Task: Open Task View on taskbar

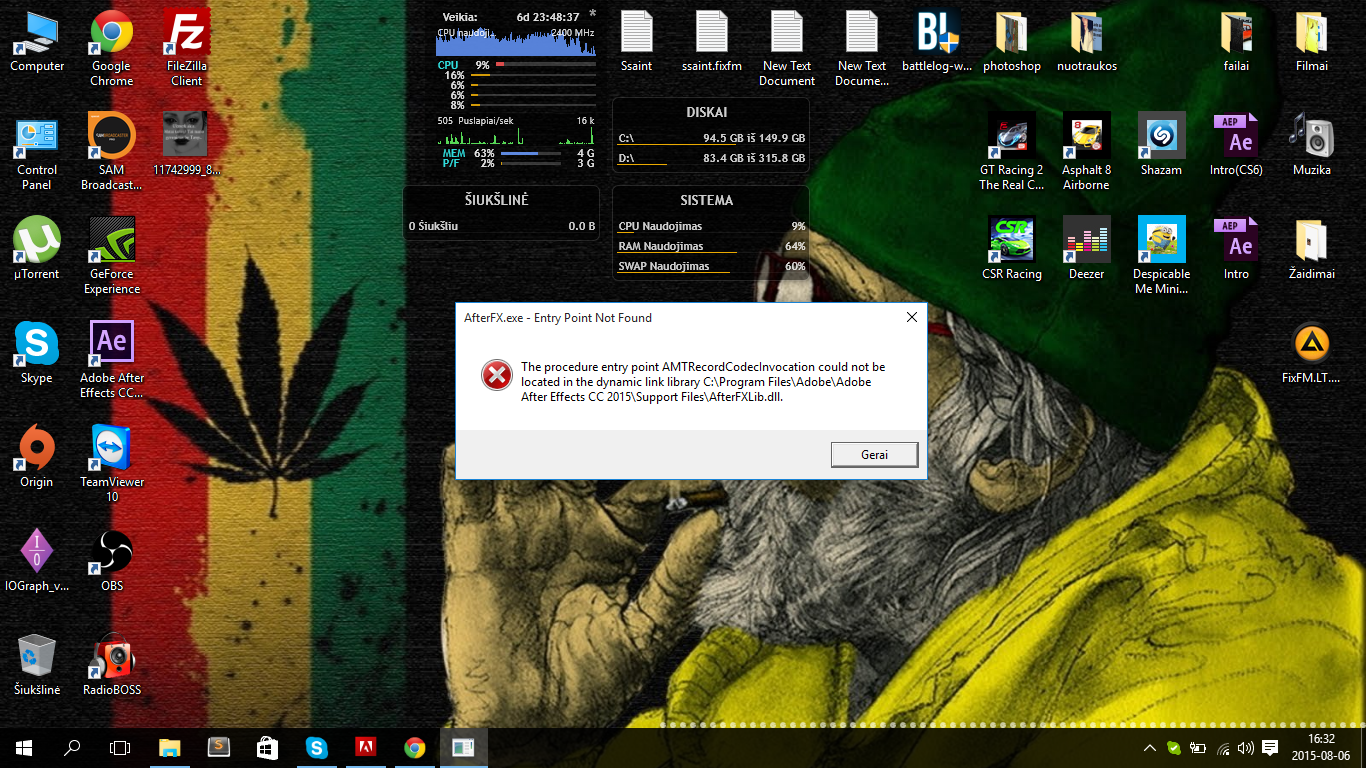Action: pyautogui.click(x=120, y=747)
